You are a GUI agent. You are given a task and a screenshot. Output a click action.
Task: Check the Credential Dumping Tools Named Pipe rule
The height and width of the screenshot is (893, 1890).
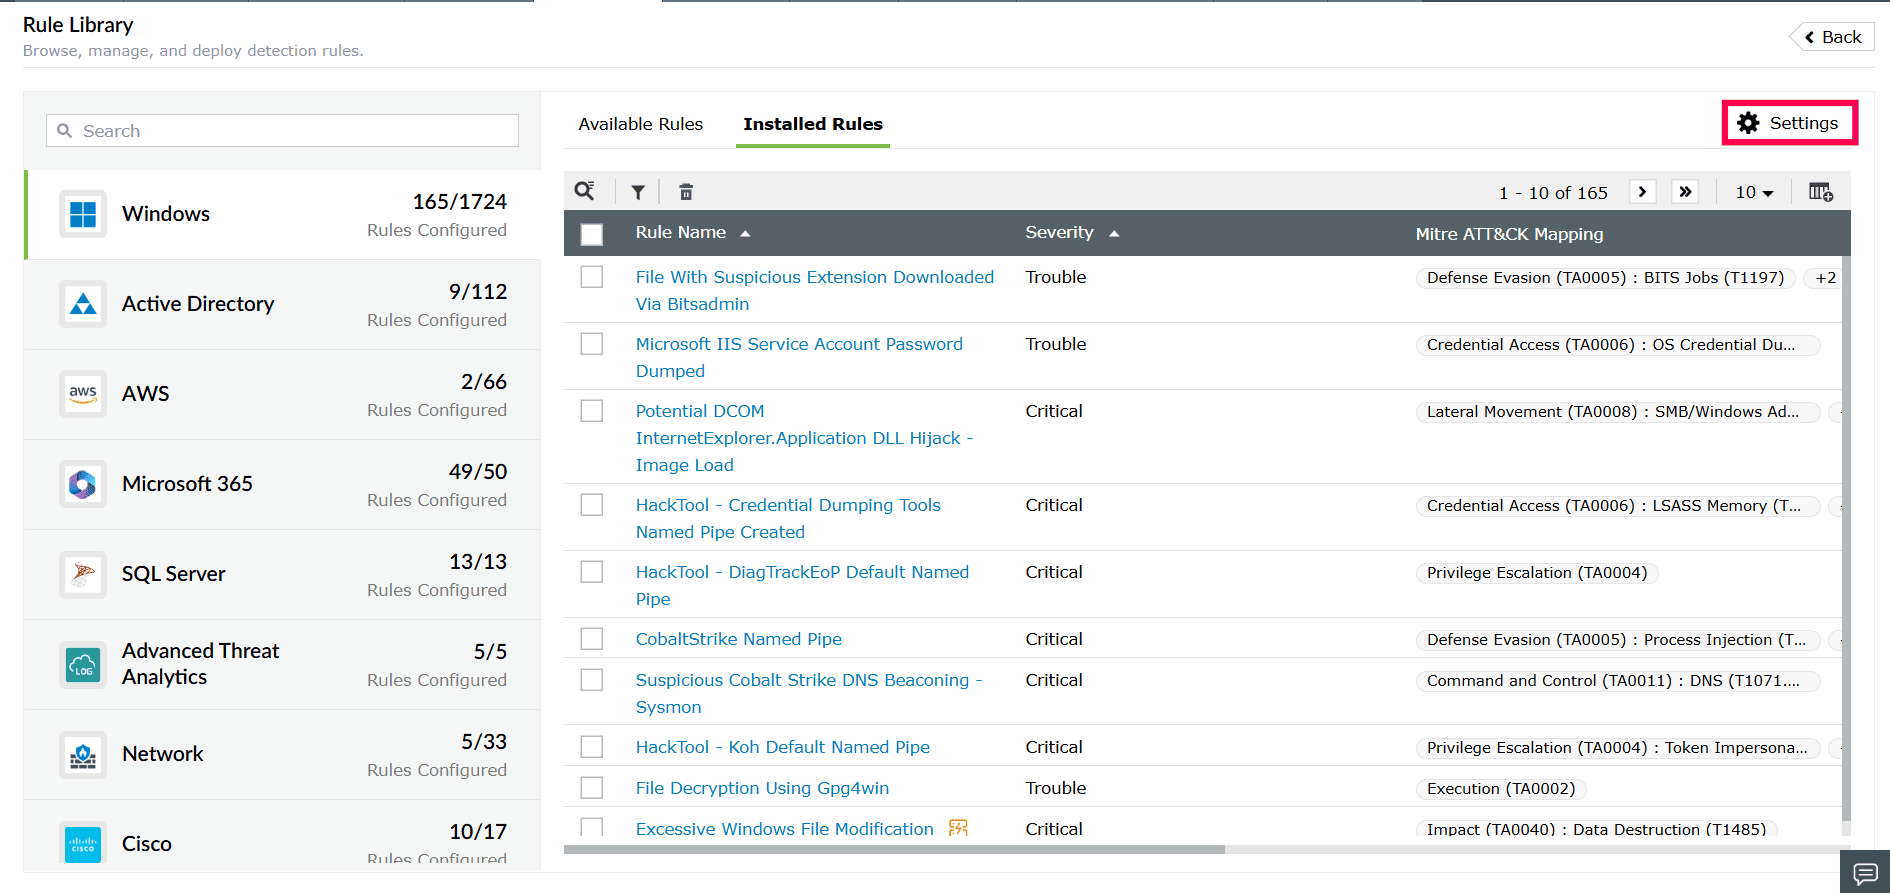(592, 505)
